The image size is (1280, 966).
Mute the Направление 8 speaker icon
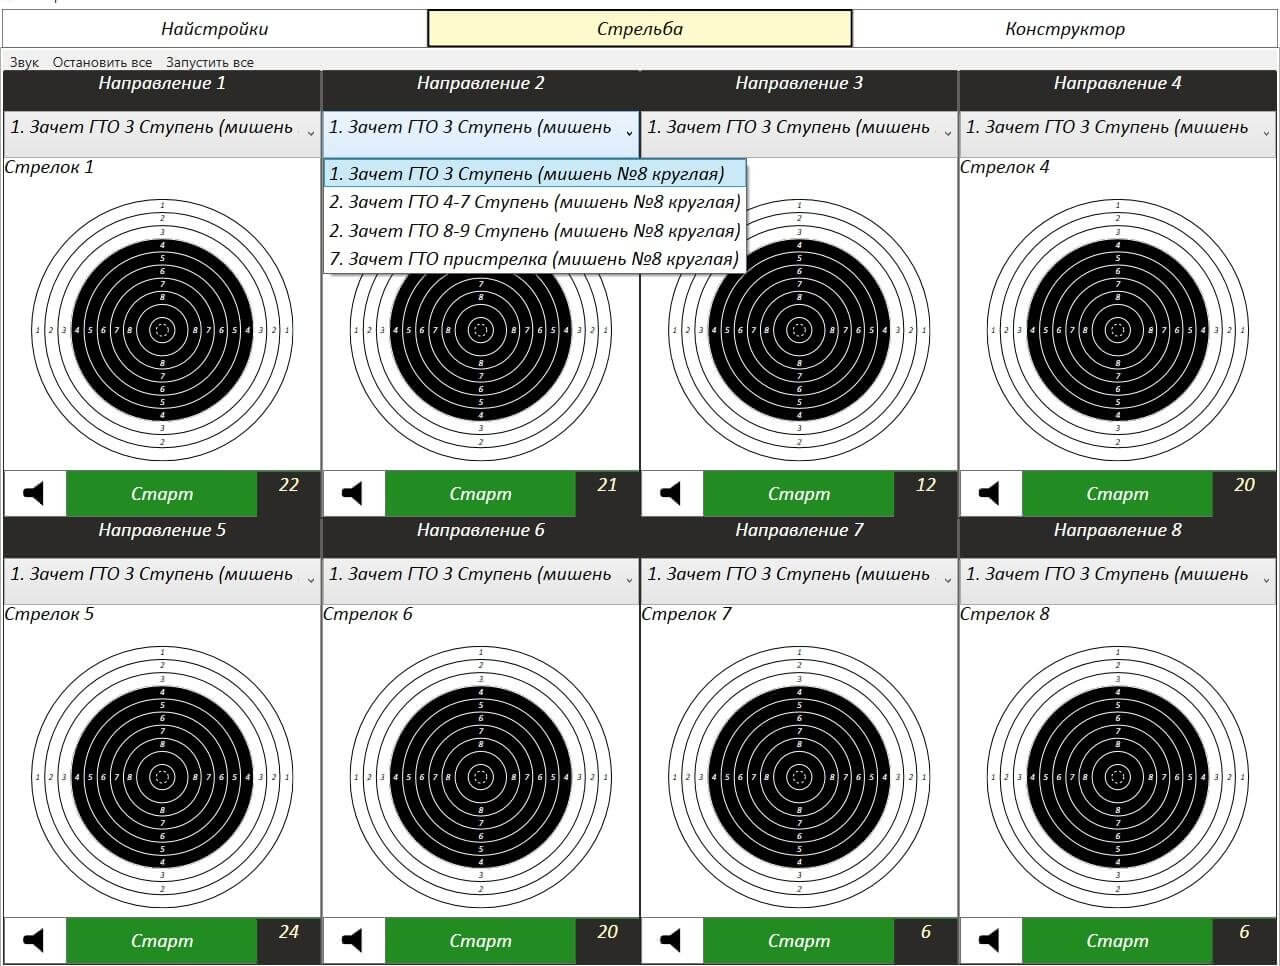pyautogui.click(x=989, y=941)
